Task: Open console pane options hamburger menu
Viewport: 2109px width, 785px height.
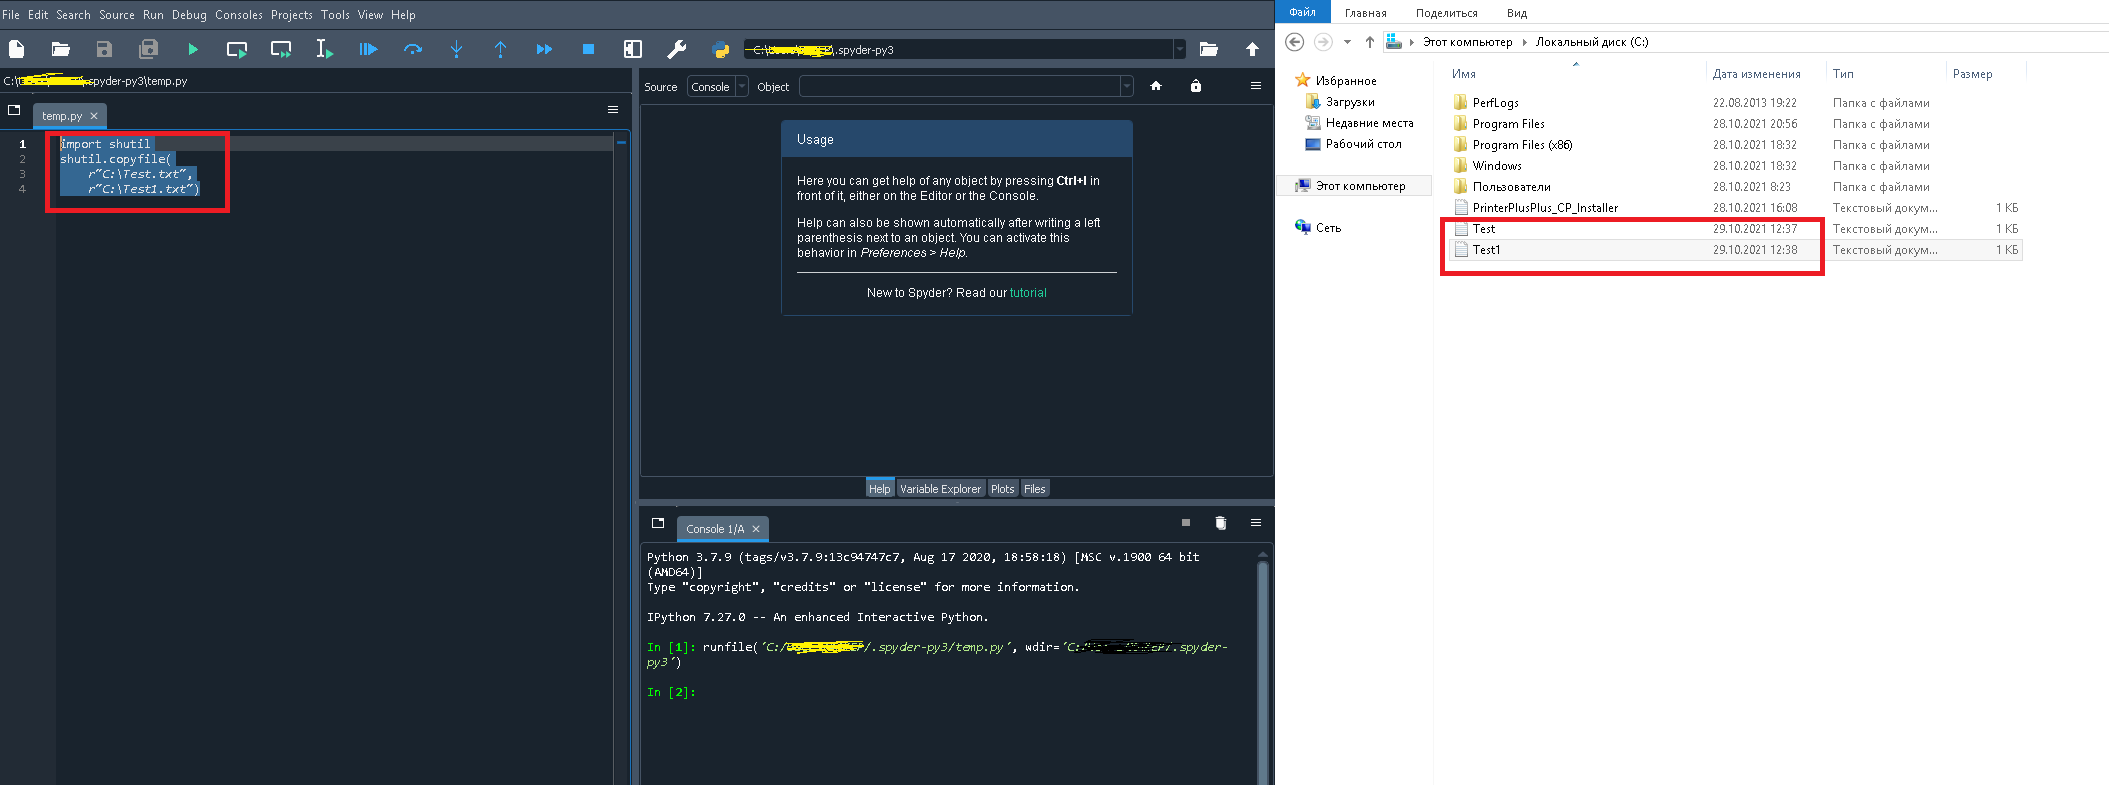Action: click(x=1256, y=523)
